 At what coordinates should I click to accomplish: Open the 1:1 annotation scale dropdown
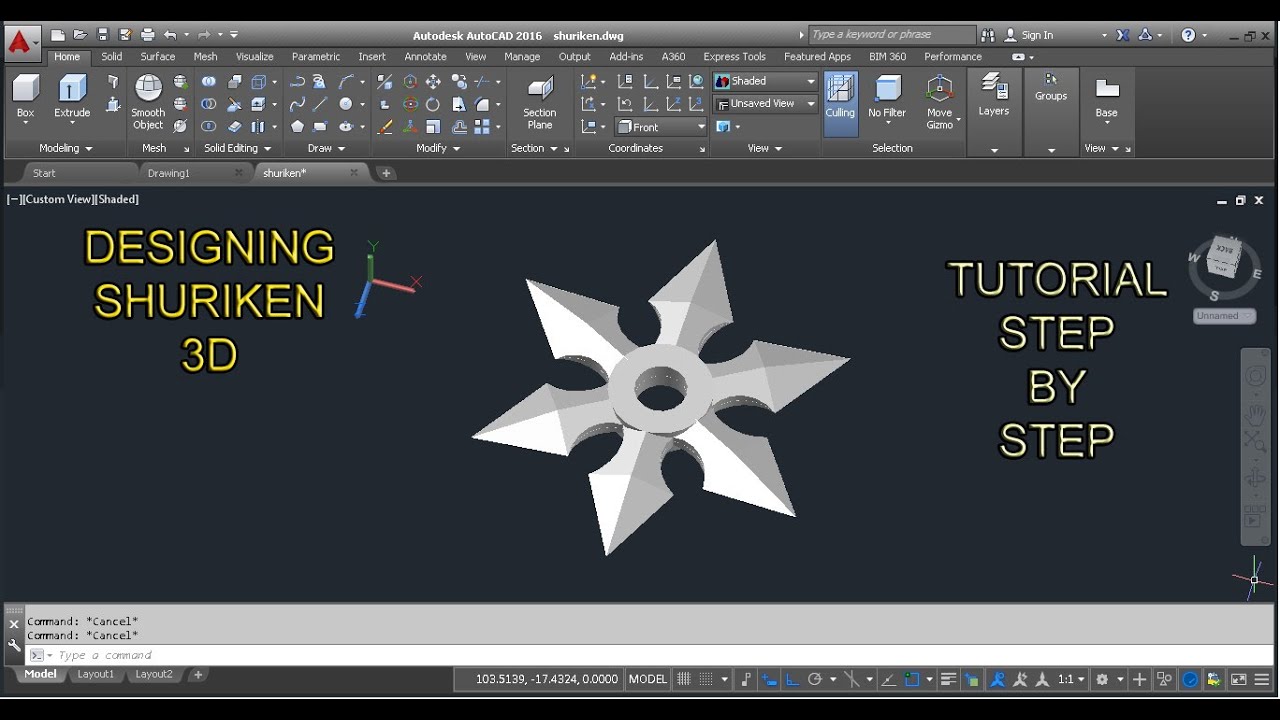tap(1071, 679)
